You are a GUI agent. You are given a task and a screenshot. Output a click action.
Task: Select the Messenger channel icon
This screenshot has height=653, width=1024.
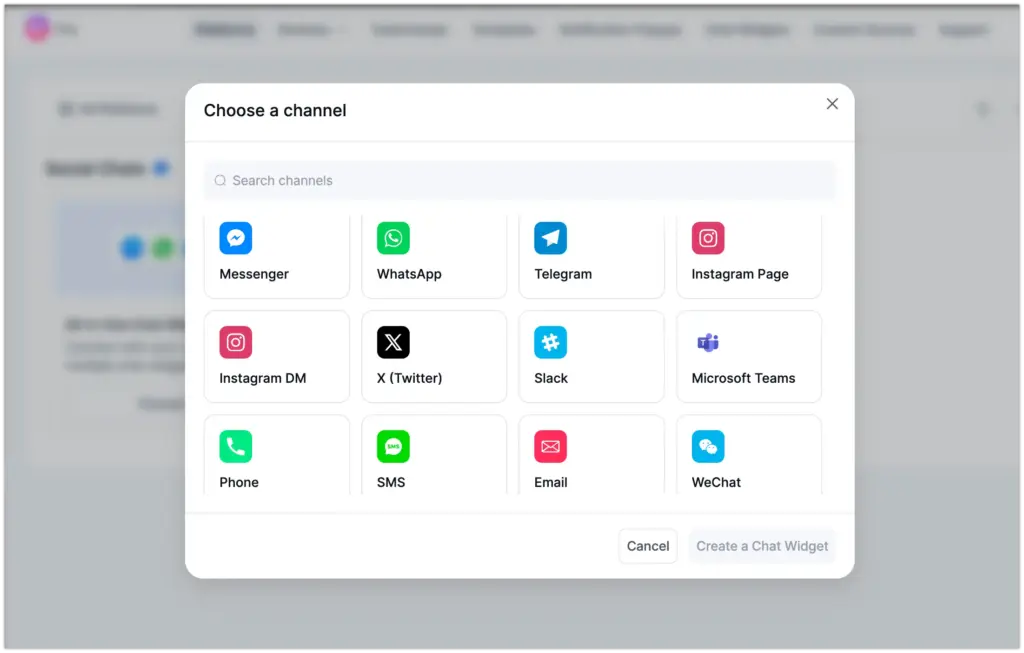[x=236, y=238]
